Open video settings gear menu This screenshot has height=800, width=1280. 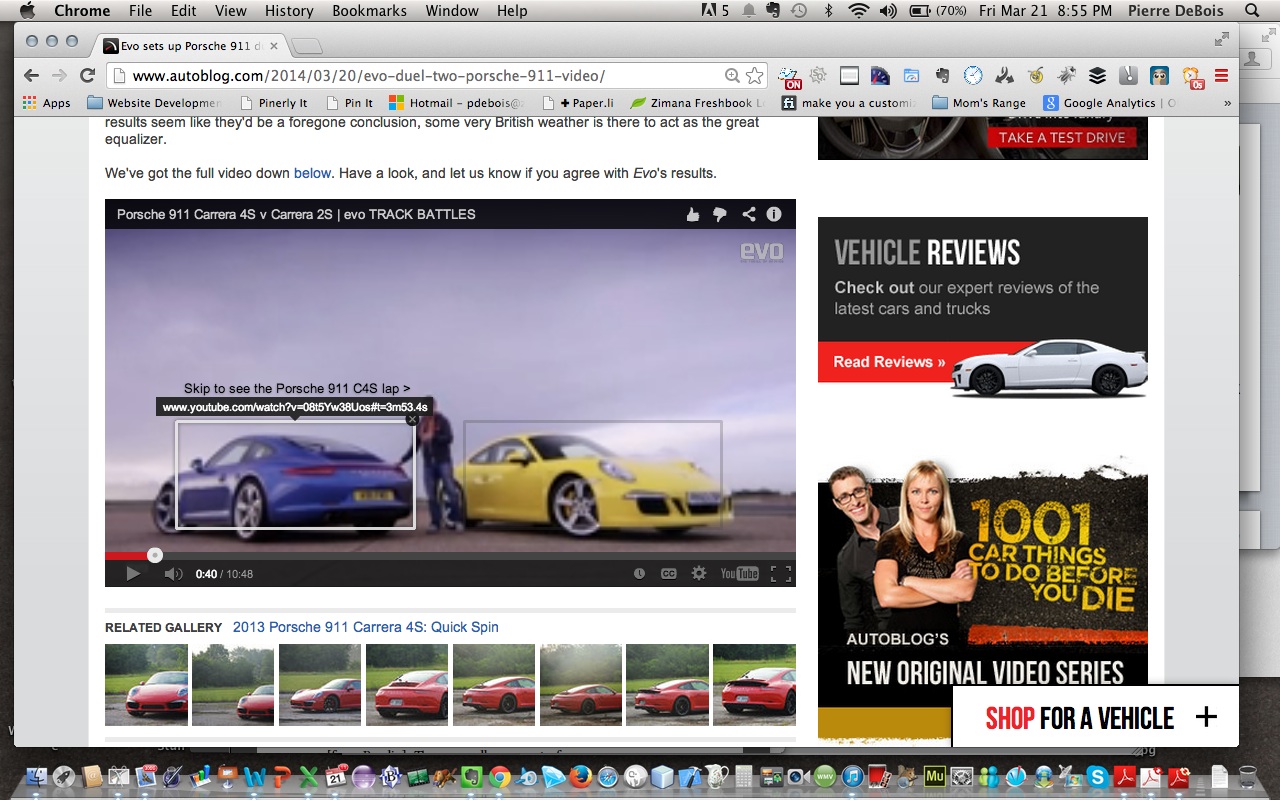click(x=699, y=574)
